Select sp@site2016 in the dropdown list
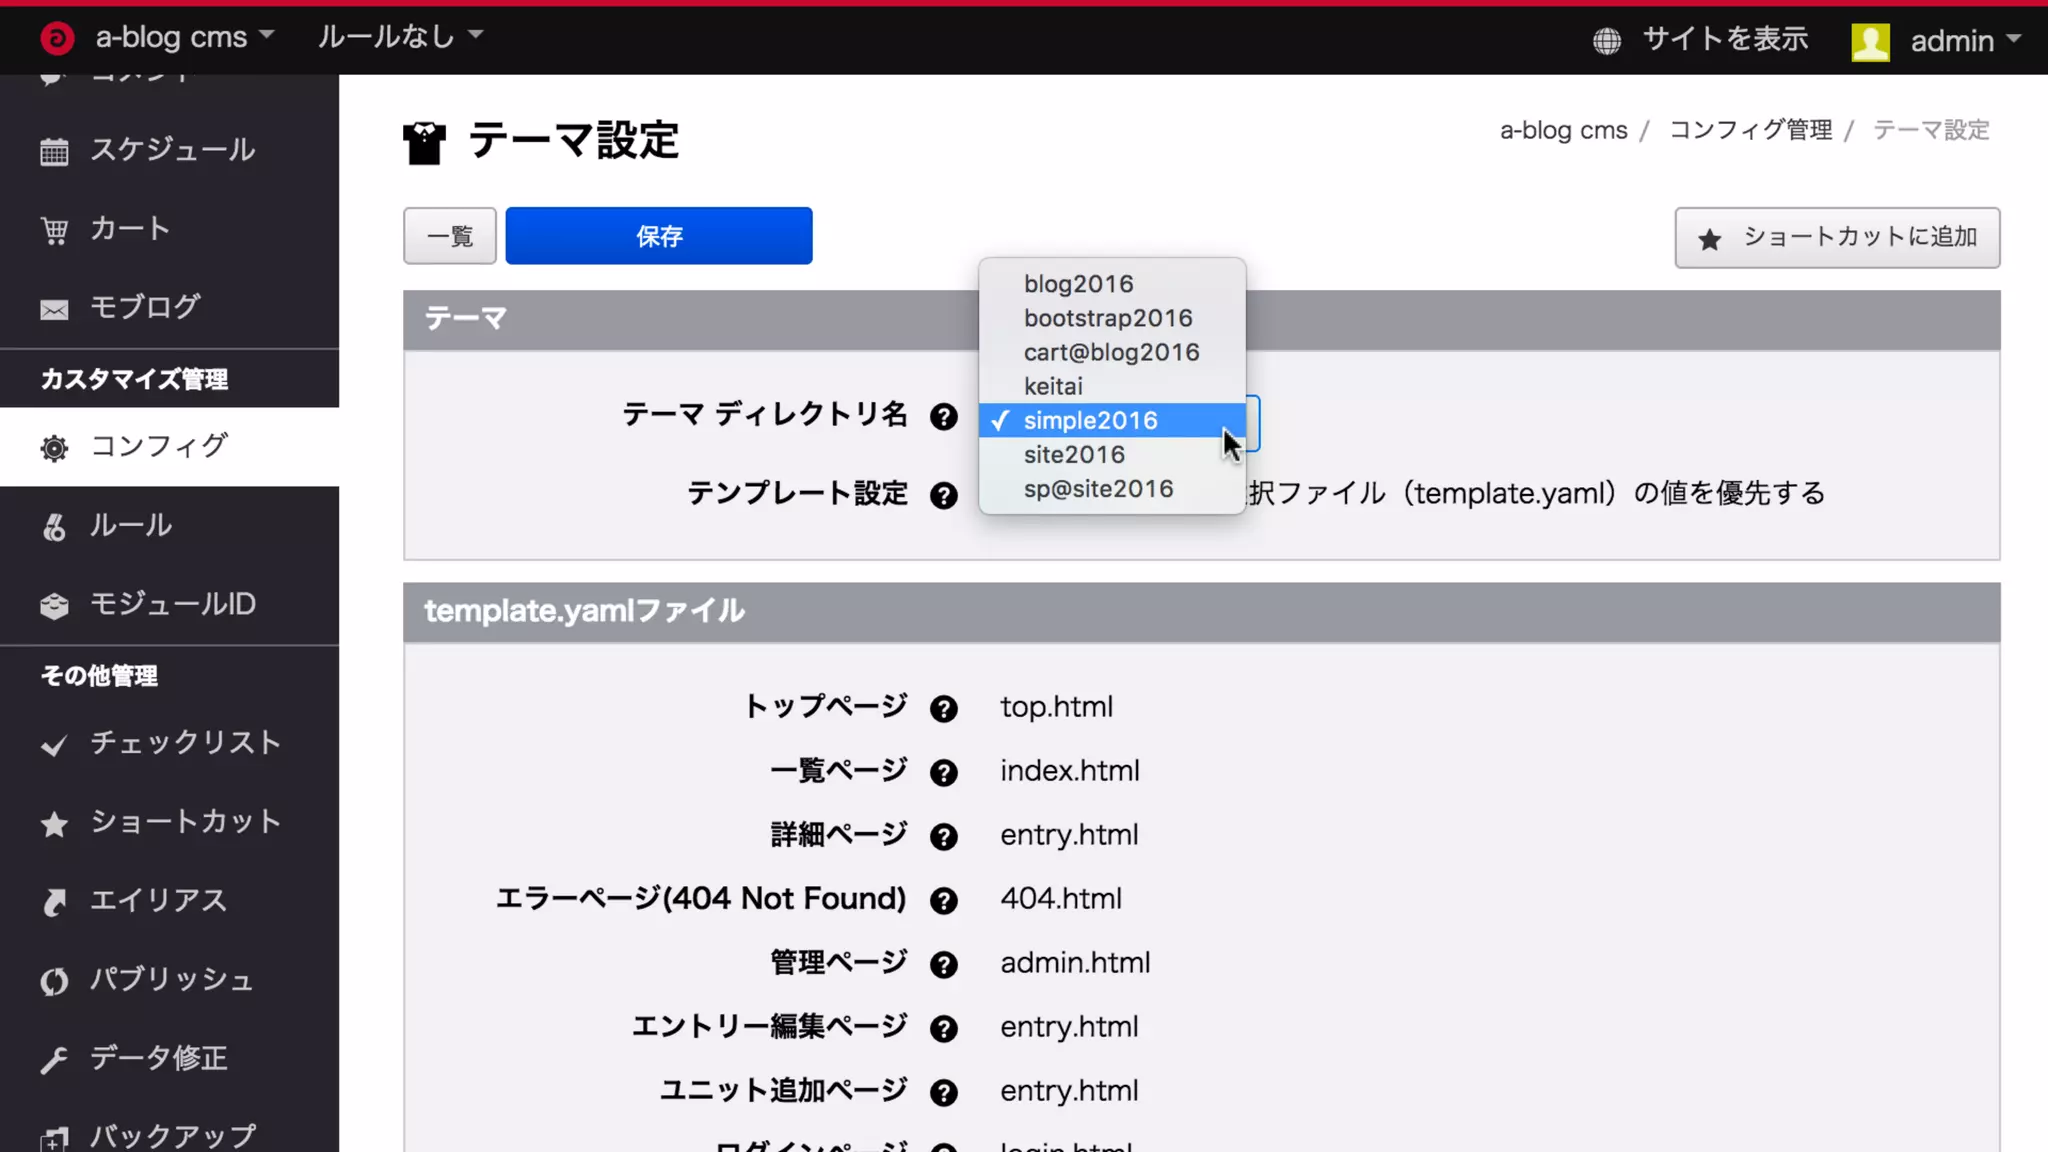This screenshot has height=1152, width=2048. pyautogui.click(x=1098, y=489)
